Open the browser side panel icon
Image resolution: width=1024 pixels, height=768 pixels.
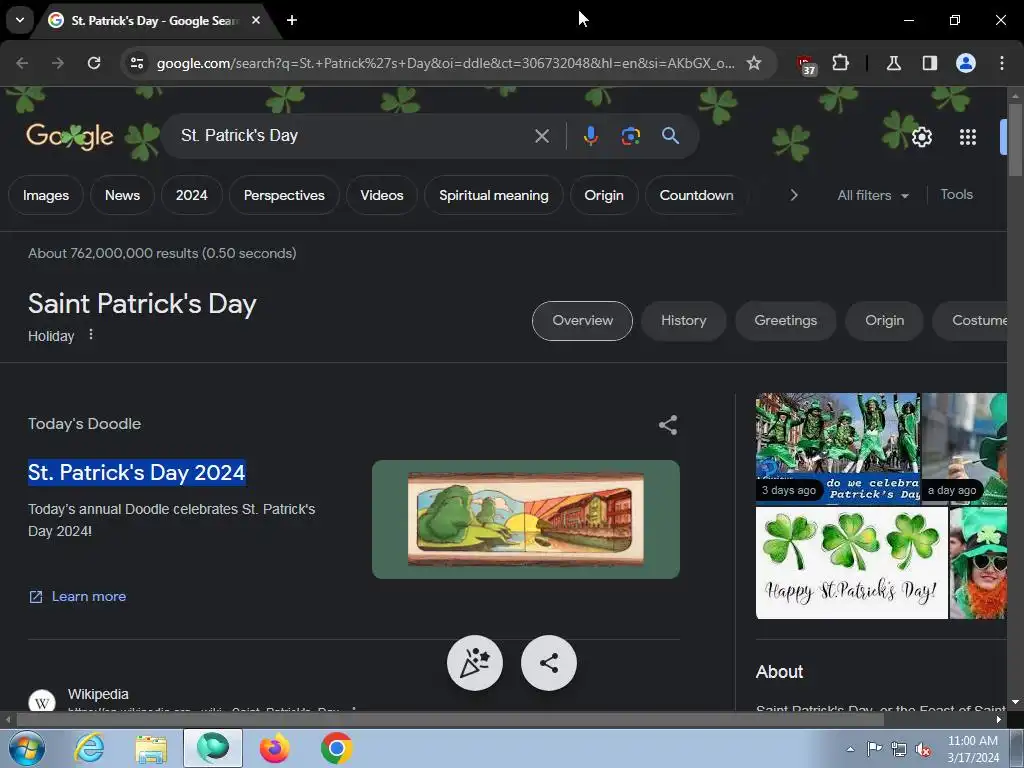tap(929, 63)
